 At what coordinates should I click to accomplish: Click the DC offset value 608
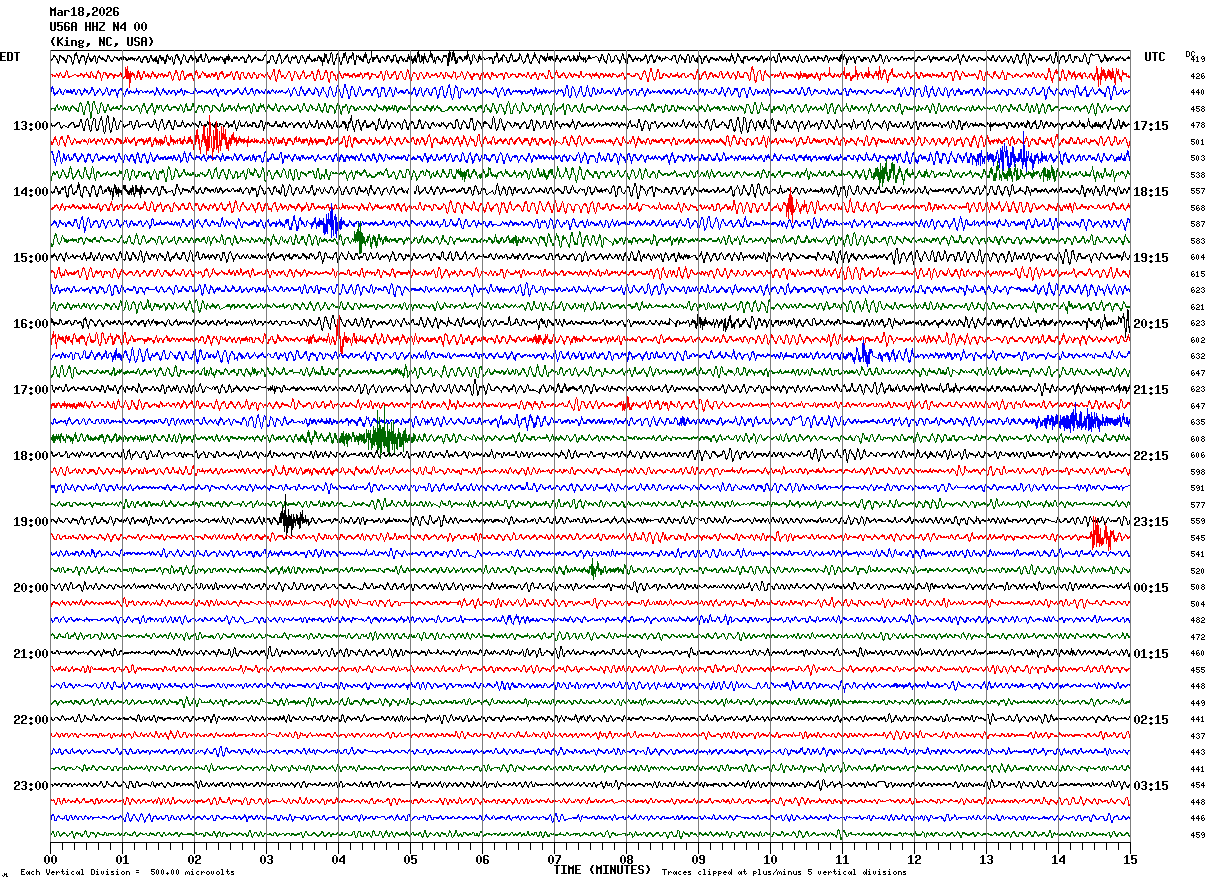tap(1197, 439)
